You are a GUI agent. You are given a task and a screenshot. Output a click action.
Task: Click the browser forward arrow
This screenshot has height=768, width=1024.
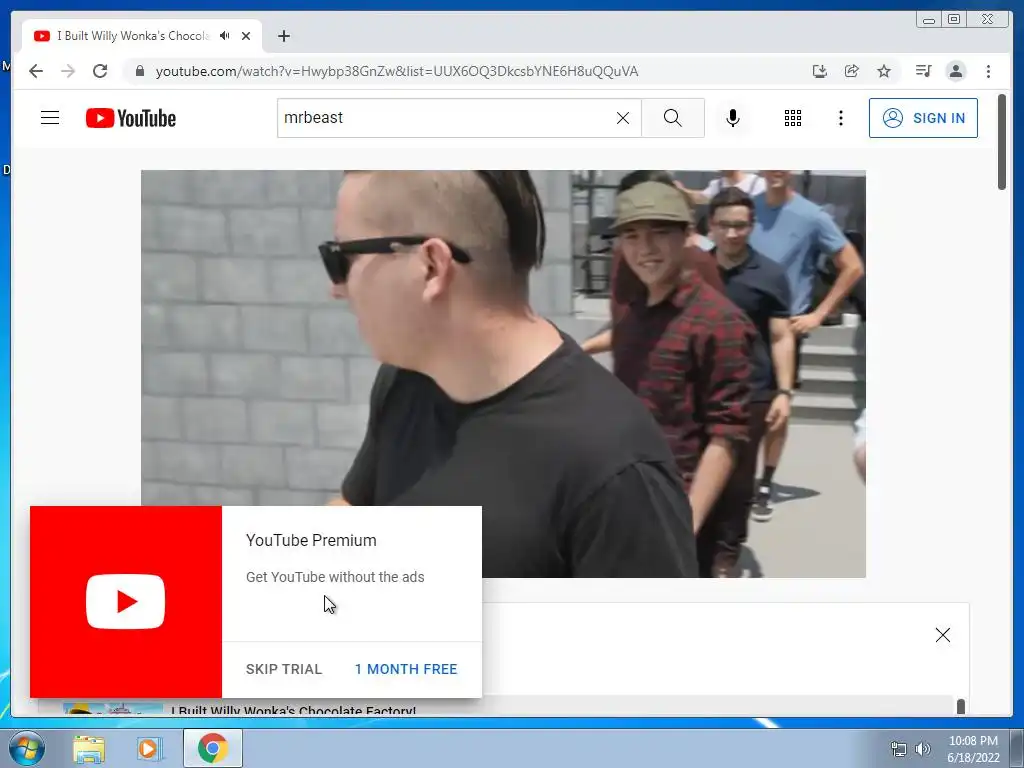pyautogui.click(x=68, y=71)
